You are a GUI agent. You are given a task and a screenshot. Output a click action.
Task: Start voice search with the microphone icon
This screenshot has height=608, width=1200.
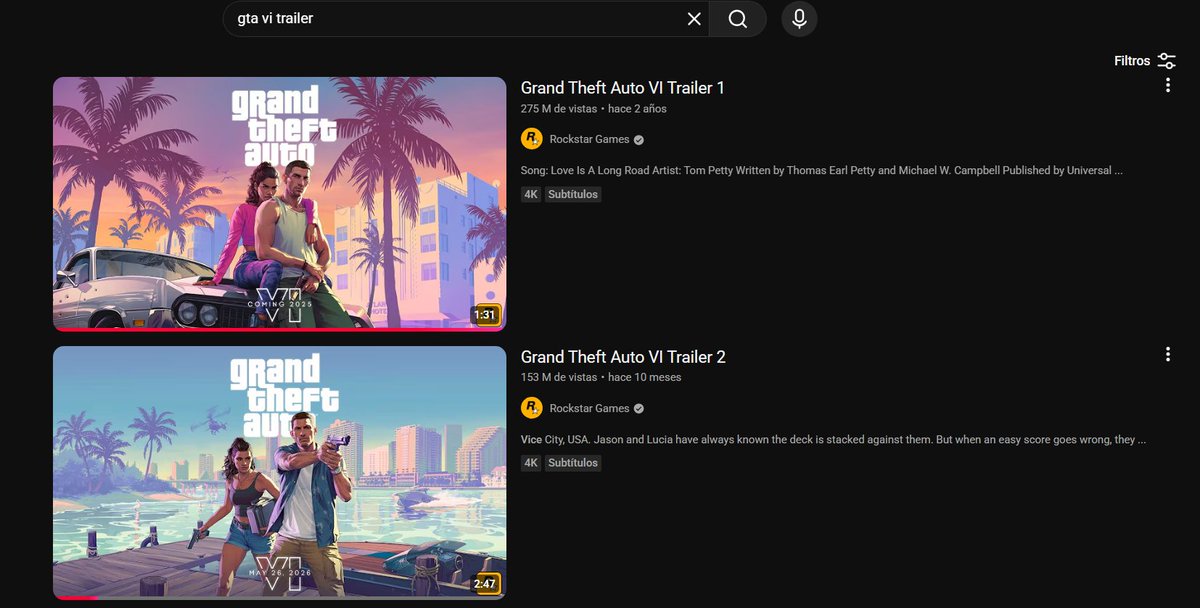(800, 19)
